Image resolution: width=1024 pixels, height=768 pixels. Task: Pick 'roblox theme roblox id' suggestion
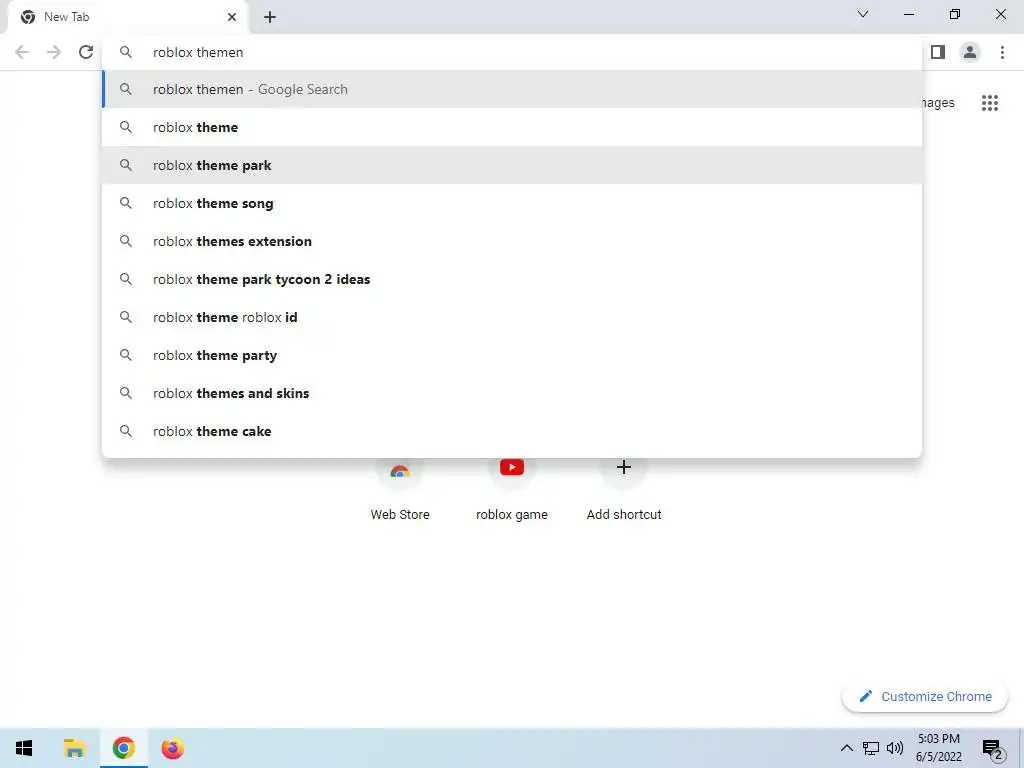[512, 317]
